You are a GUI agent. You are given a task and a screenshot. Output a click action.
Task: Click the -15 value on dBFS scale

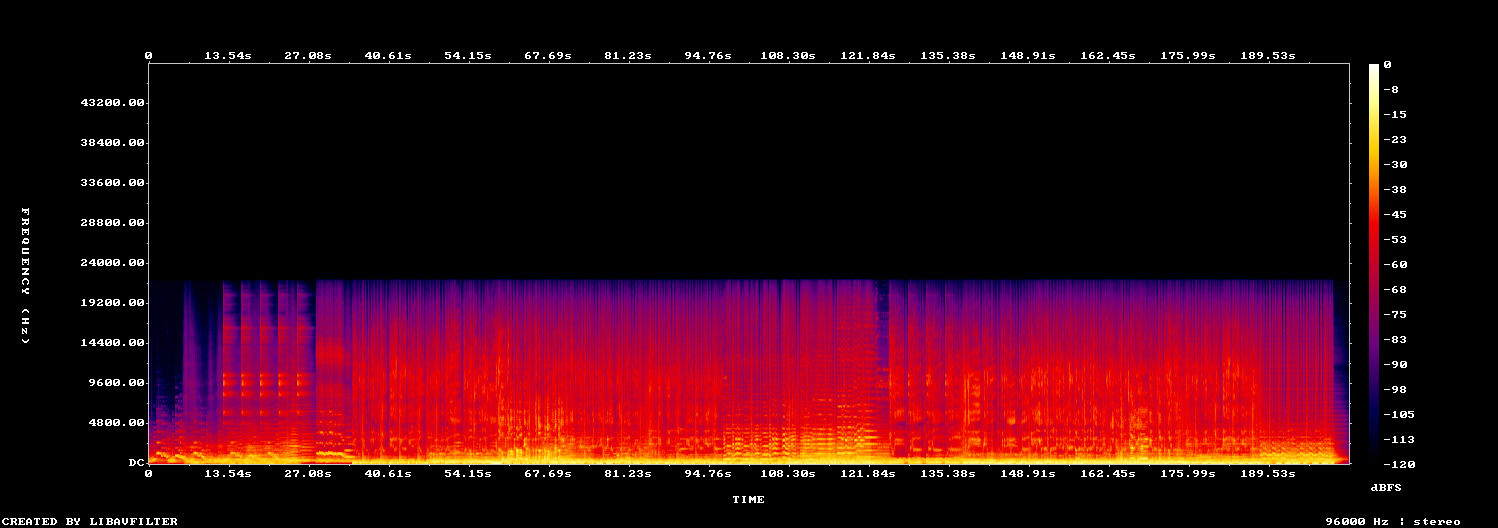pos(1395,114)
